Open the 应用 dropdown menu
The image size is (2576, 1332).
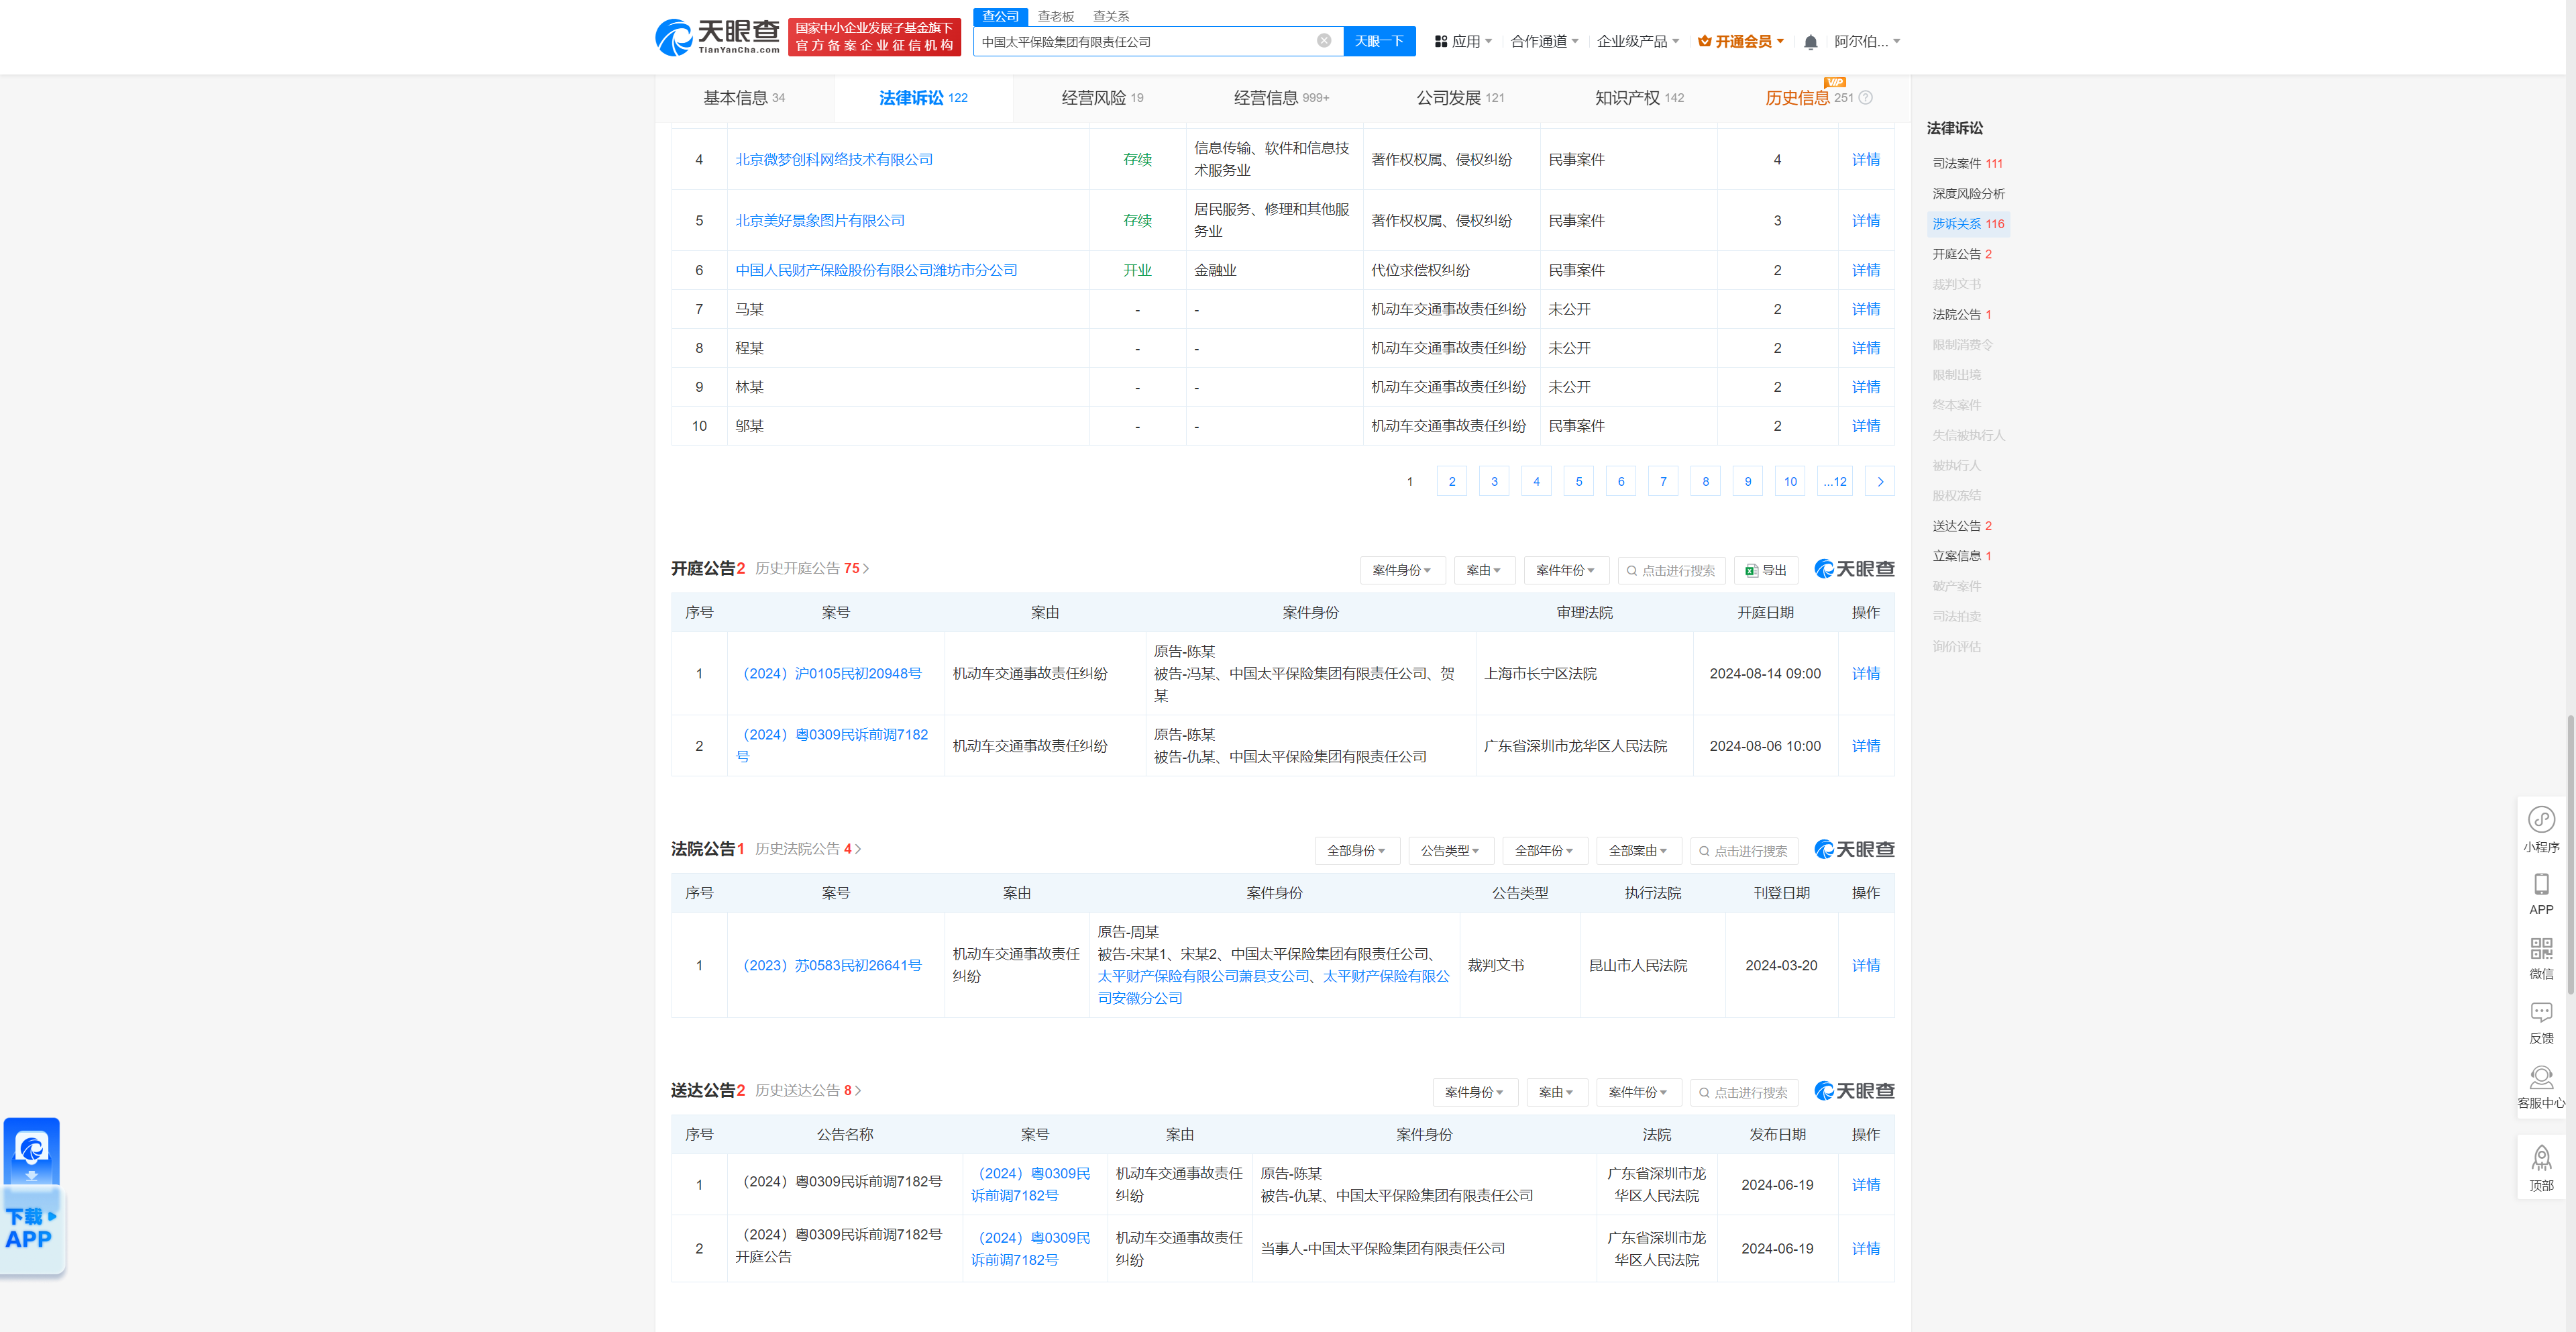click(1463, 41)
